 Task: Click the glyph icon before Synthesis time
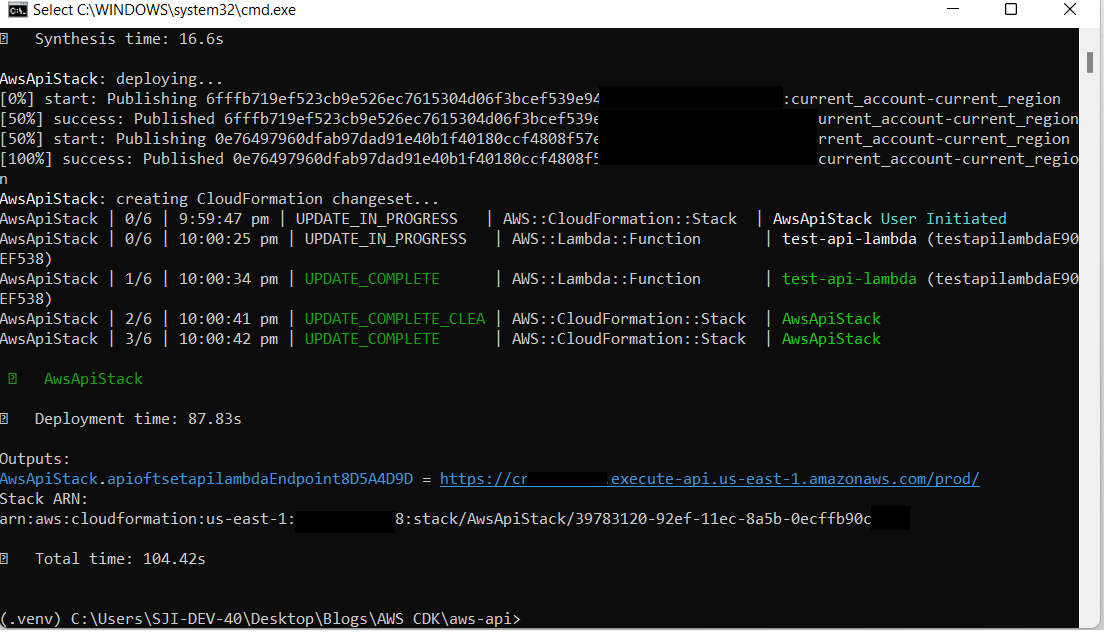click(x=7, y=38)
